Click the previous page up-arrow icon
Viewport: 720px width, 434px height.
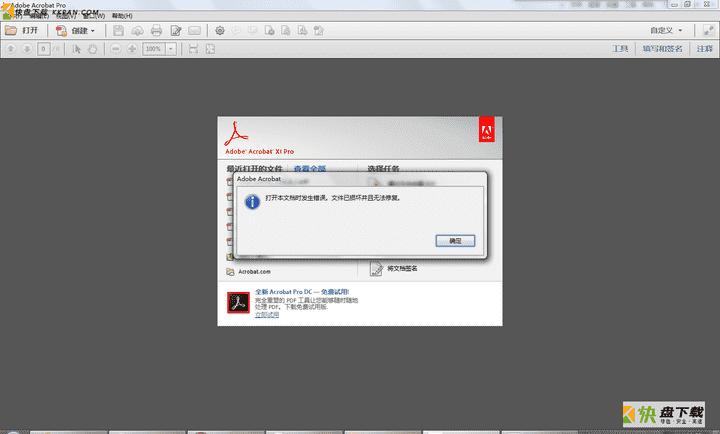coord(11,49)
